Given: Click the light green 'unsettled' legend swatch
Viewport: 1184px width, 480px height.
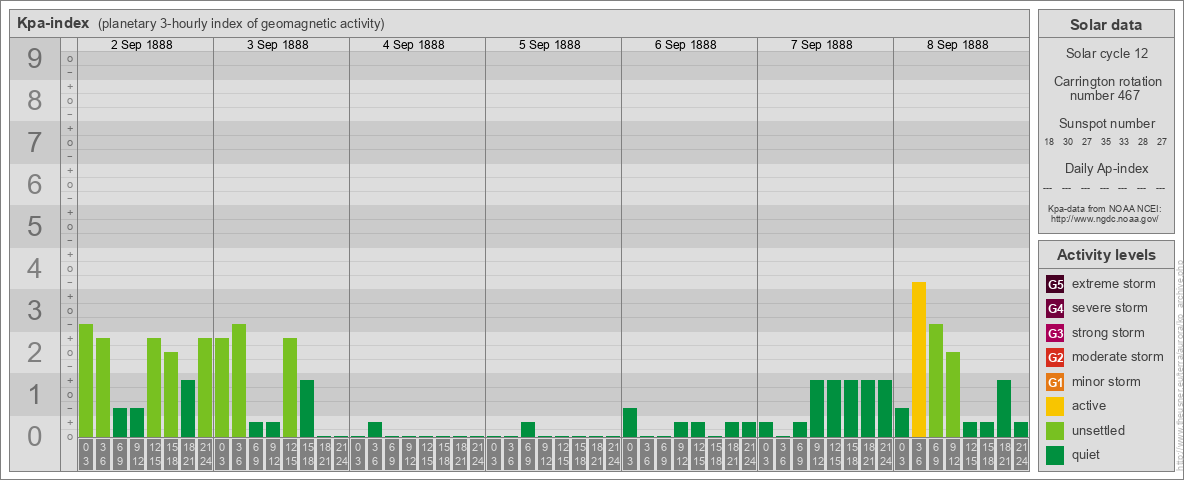Looking at the screenshot, I should coord(1056,431).
